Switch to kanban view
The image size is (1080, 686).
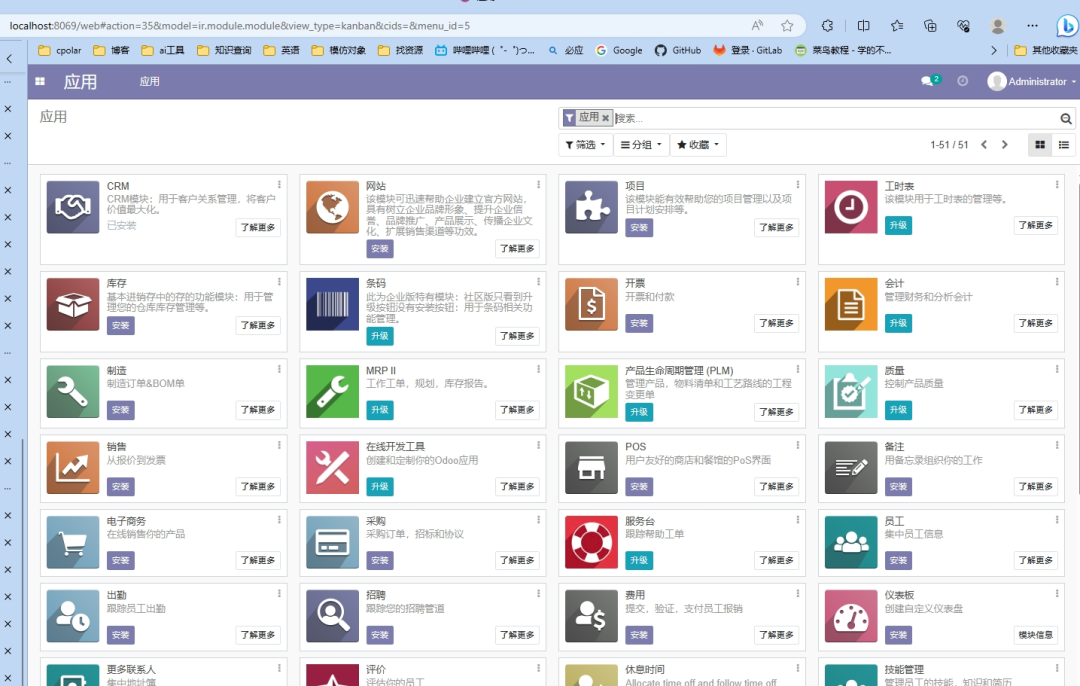click(x=1040, y=145)
